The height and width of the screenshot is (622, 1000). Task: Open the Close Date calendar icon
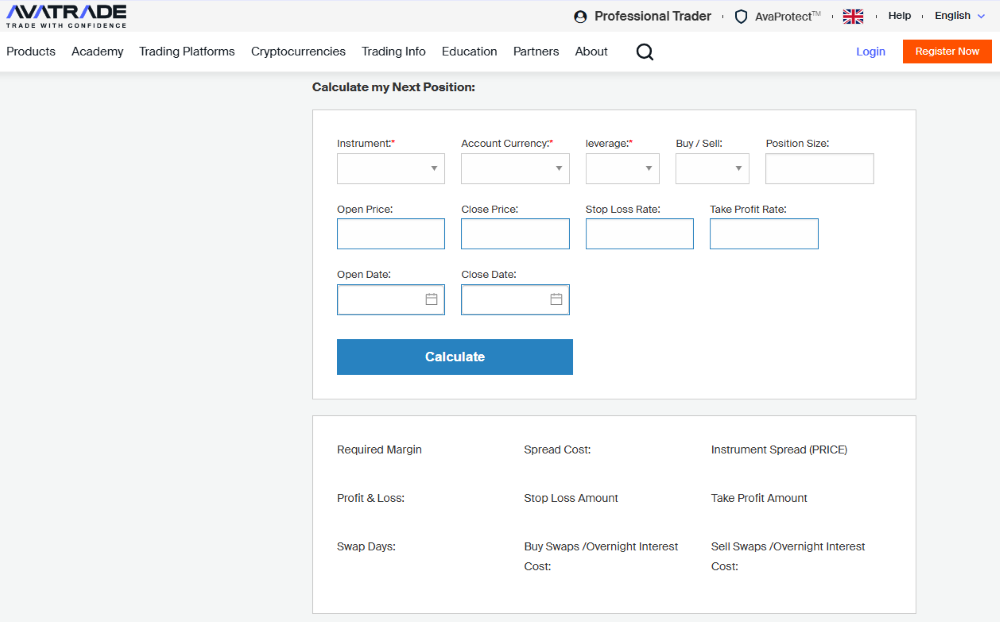point(556,299)
